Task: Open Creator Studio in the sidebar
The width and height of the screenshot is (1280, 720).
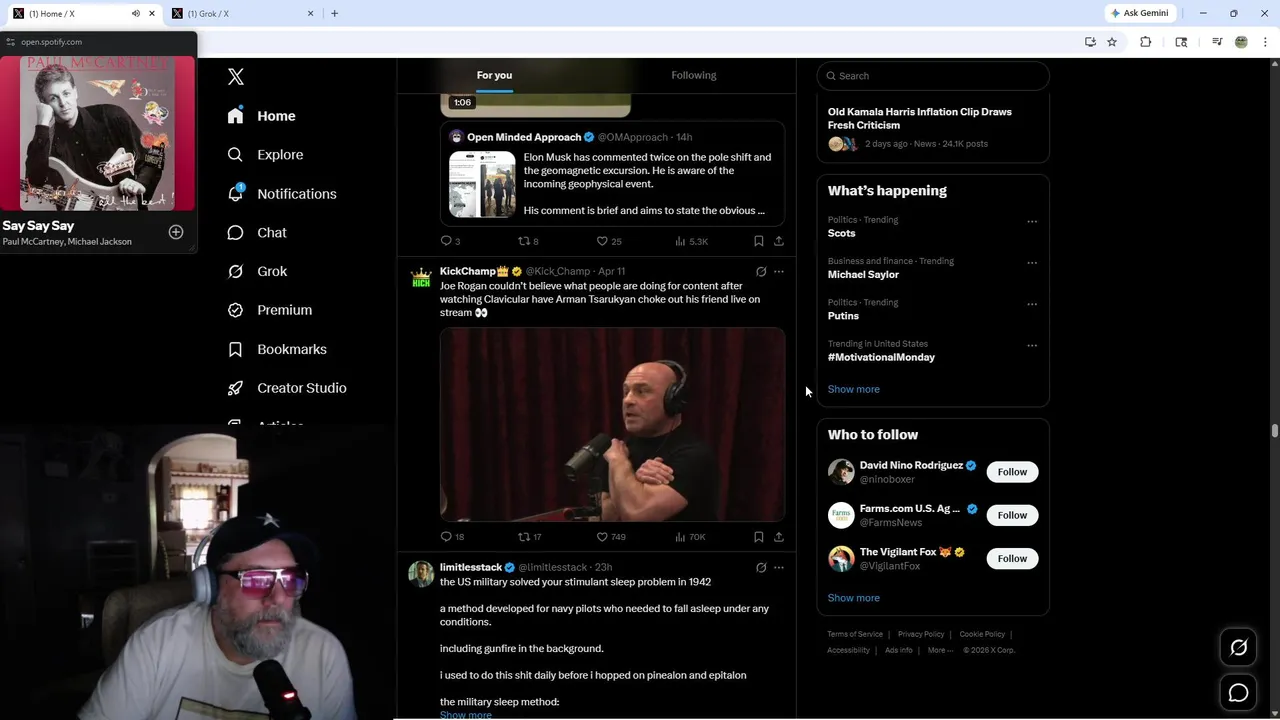Action: (287, 388)
